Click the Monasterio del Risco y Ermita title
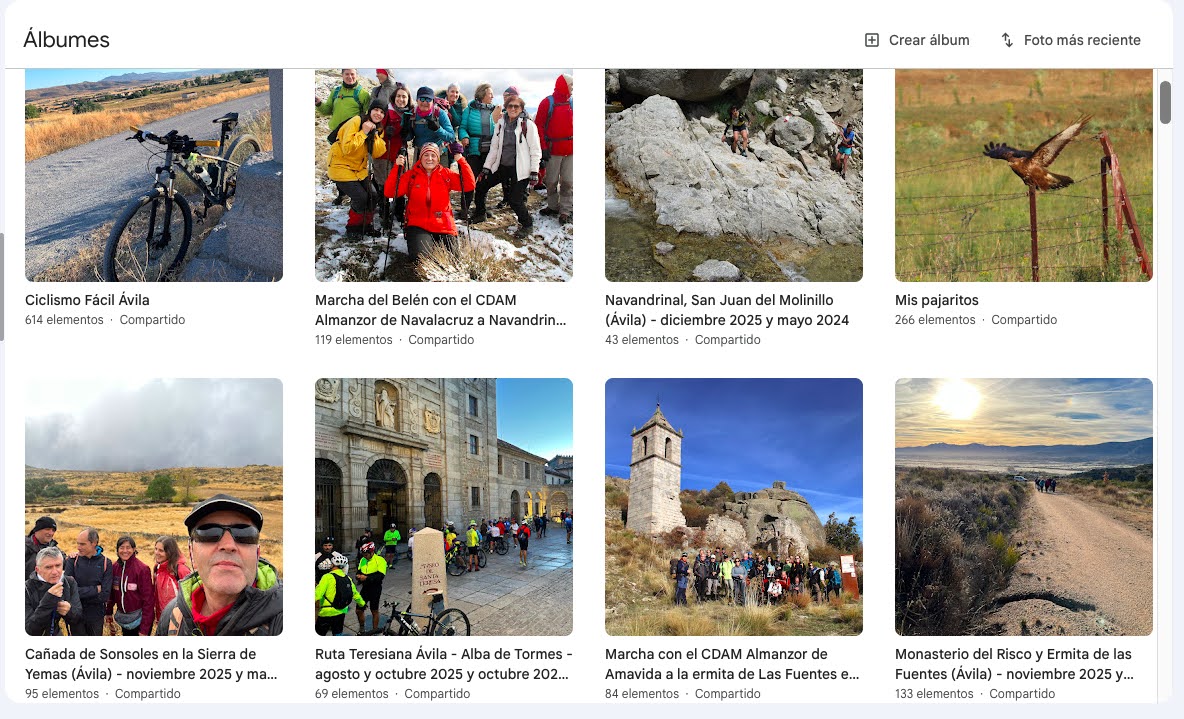 pos(1014,664)
